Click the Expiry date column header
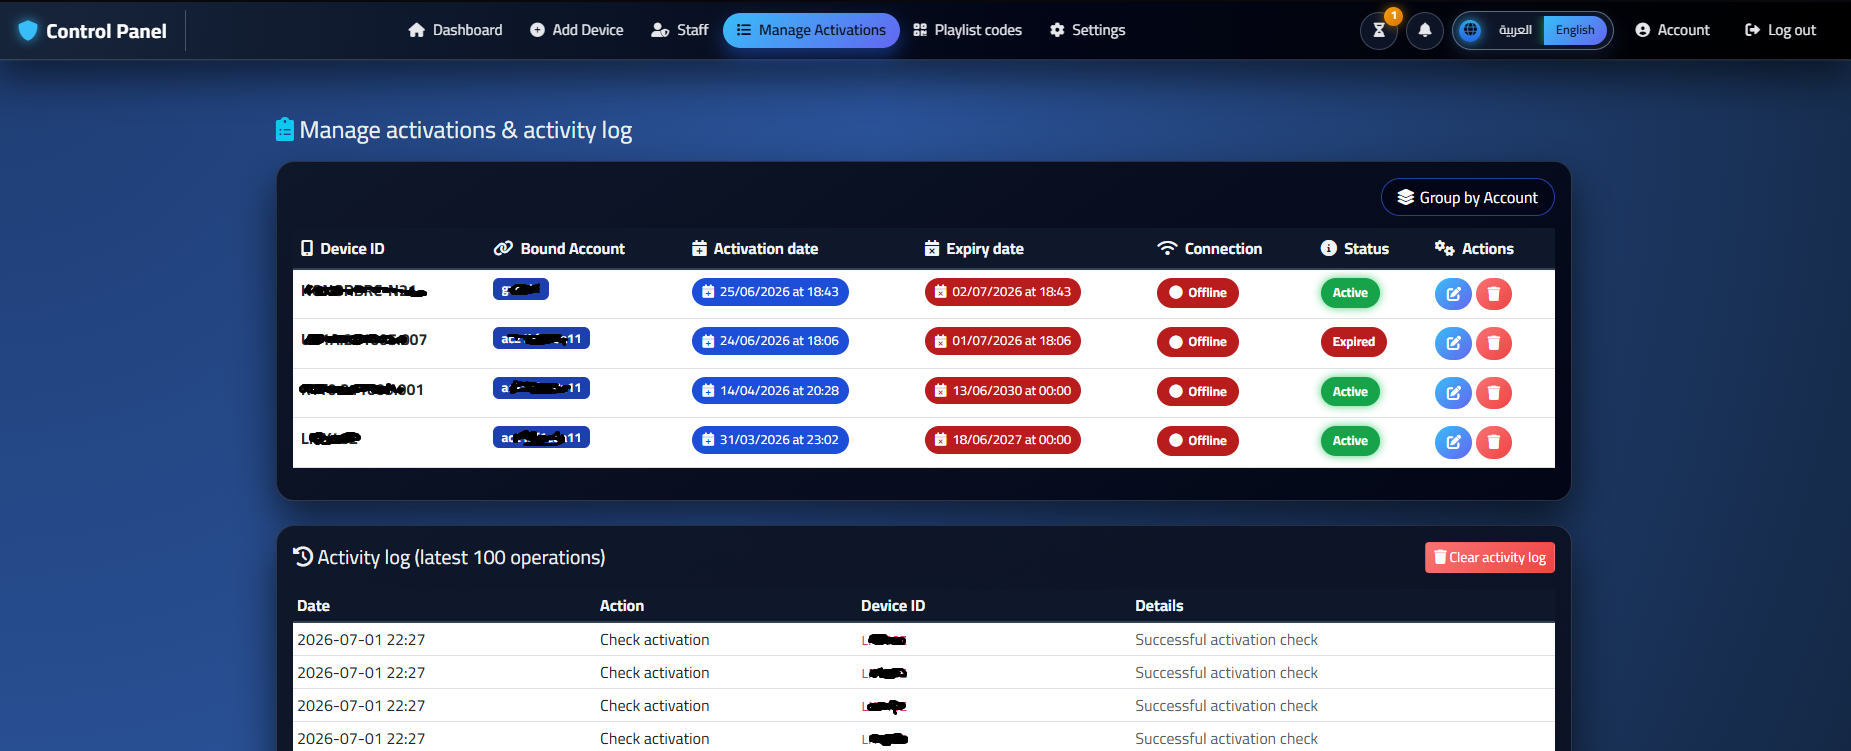 pos(975,249)
